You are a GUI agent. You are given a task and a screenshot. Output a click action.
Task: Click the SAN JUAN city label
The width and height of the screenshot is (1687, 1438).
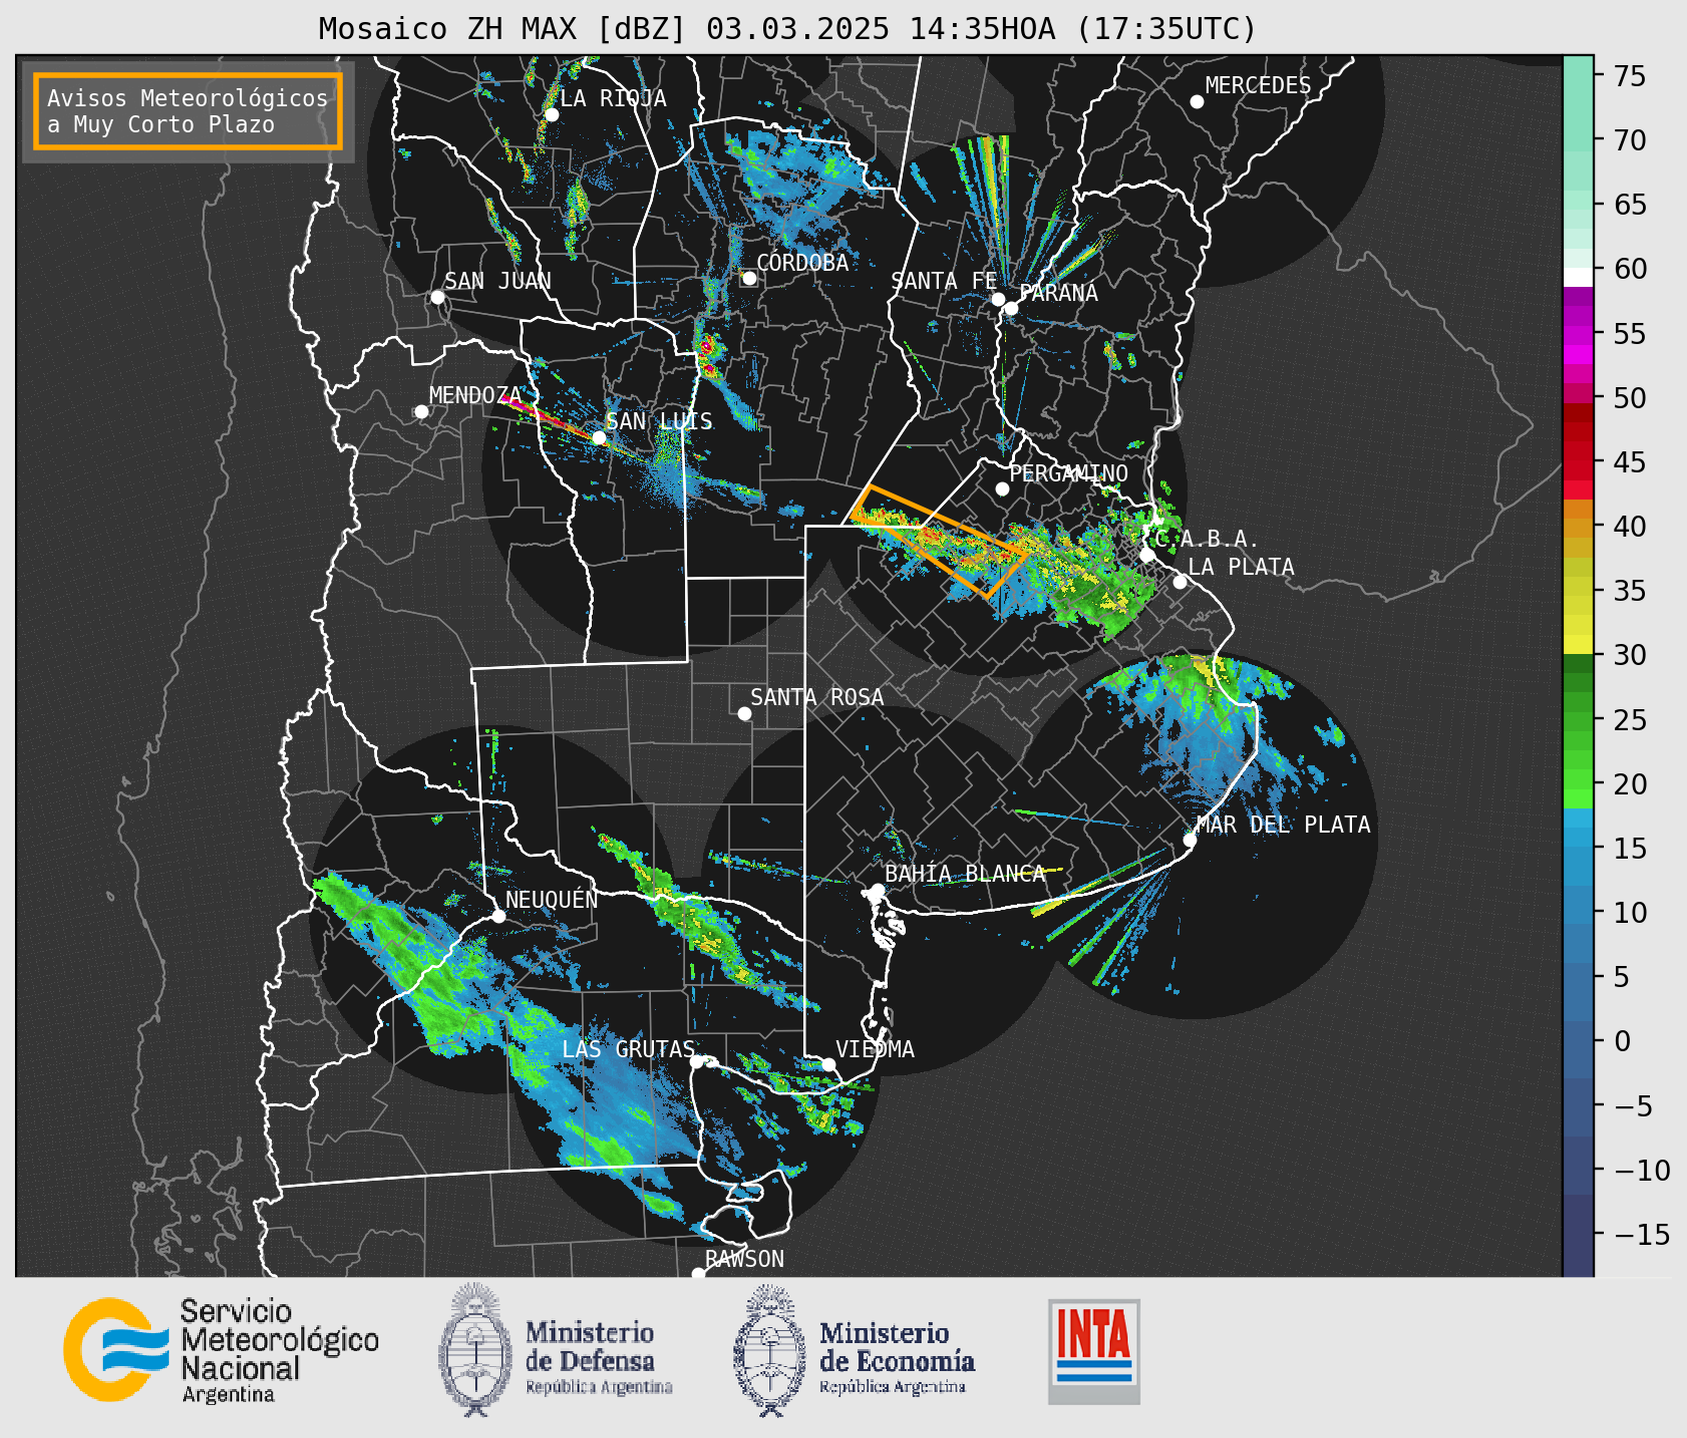click(x=498, y=281)
